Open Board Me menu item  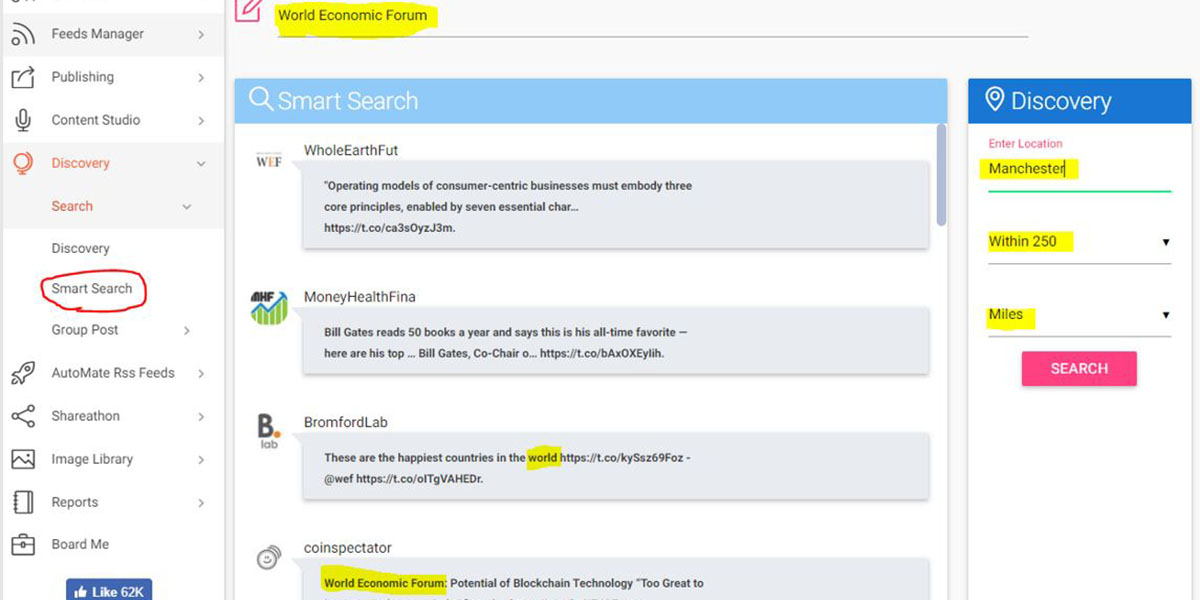[81, 545]
